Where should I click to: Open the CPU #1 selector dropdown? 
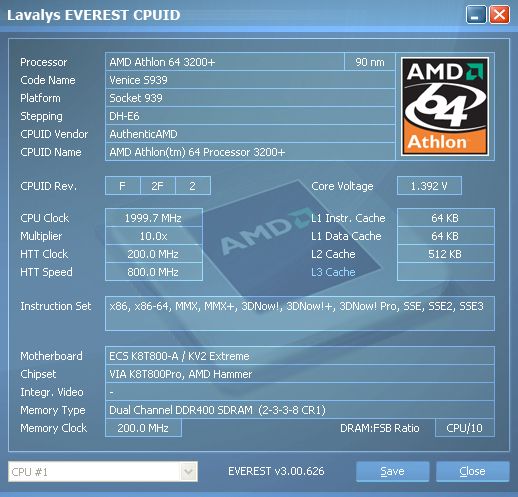pos(103,472)
